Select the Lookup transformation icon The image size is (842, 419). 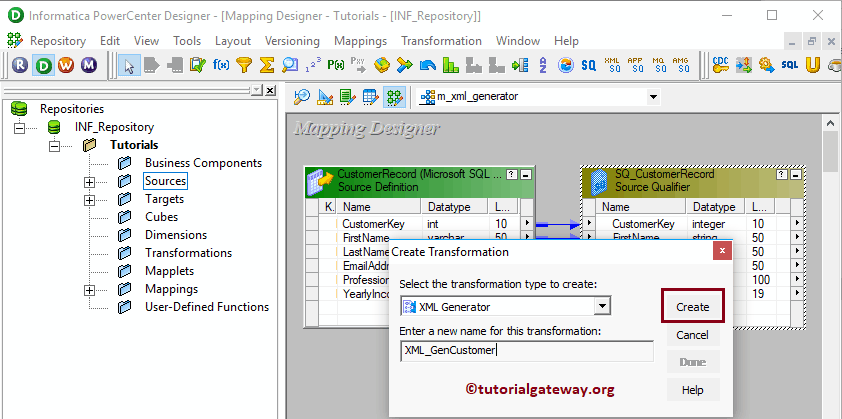290,66
